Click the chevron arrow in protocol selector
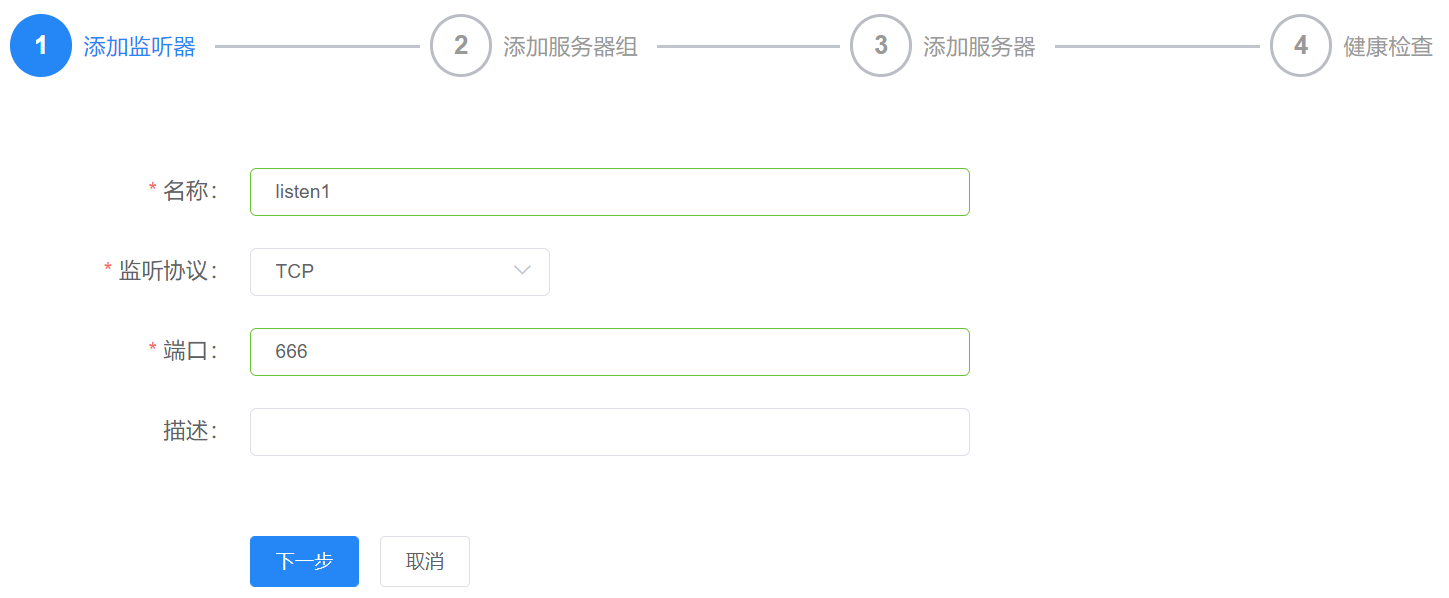 coord(522,271)
